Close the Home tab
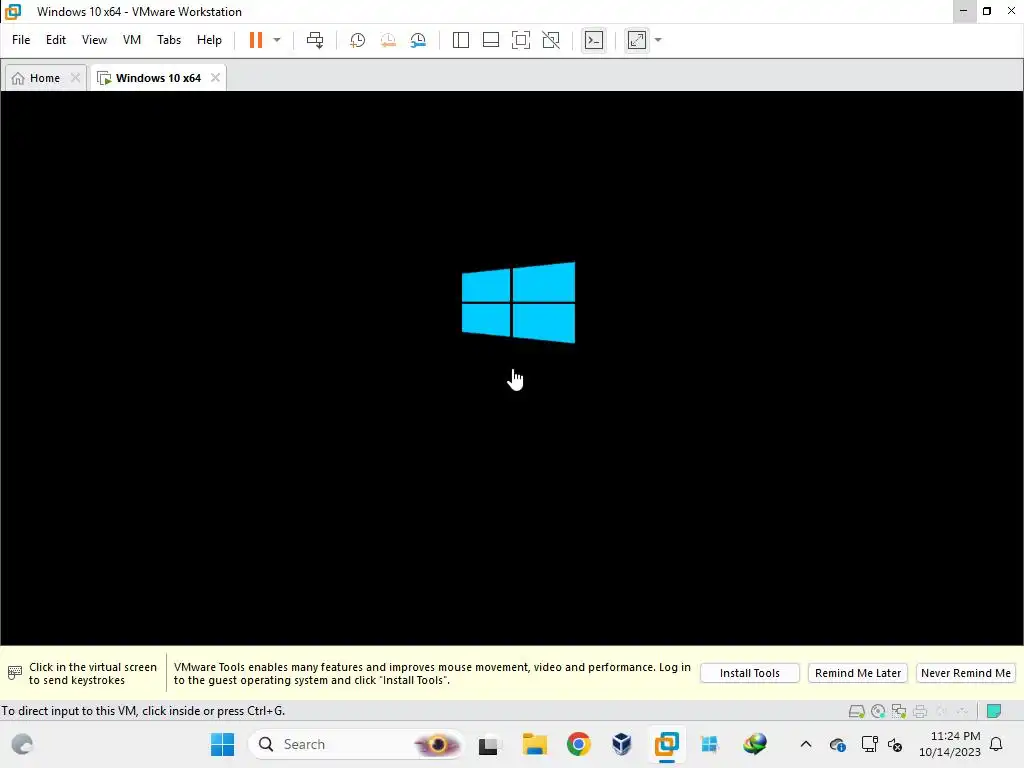The image size is (1024, 768). click(75, 78)
